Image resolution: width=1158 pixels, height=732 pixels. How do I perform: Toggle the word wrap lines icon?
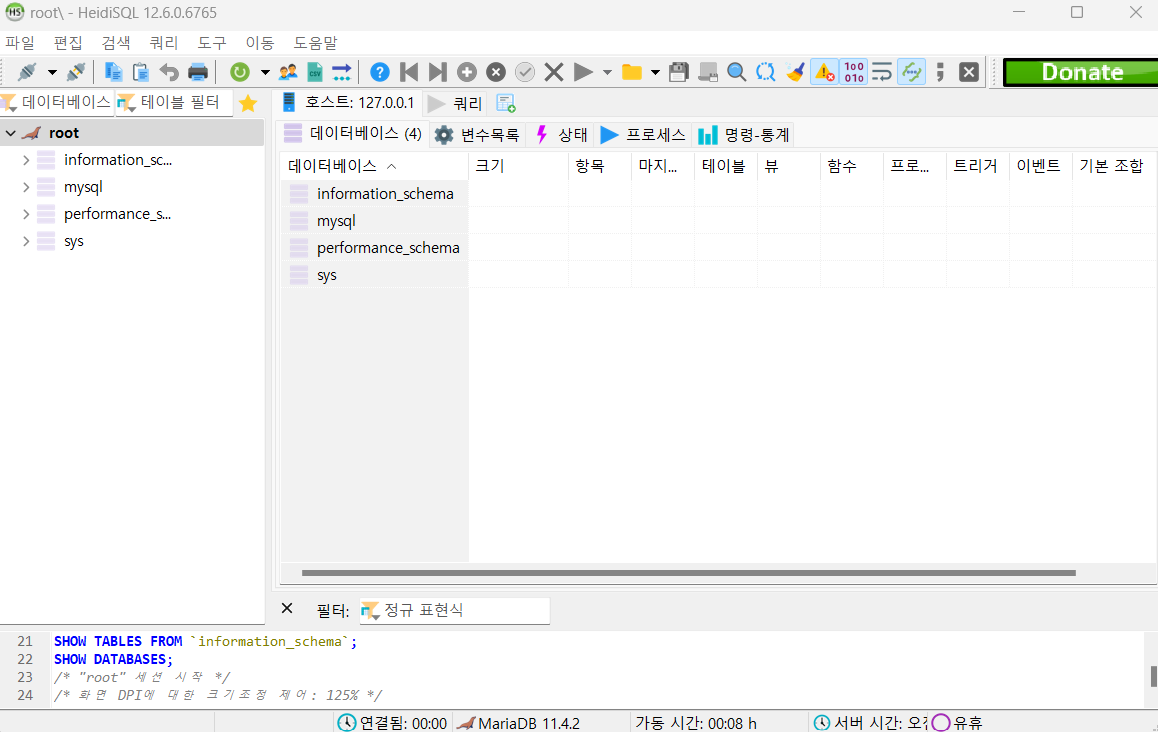(x=882, y=72)
